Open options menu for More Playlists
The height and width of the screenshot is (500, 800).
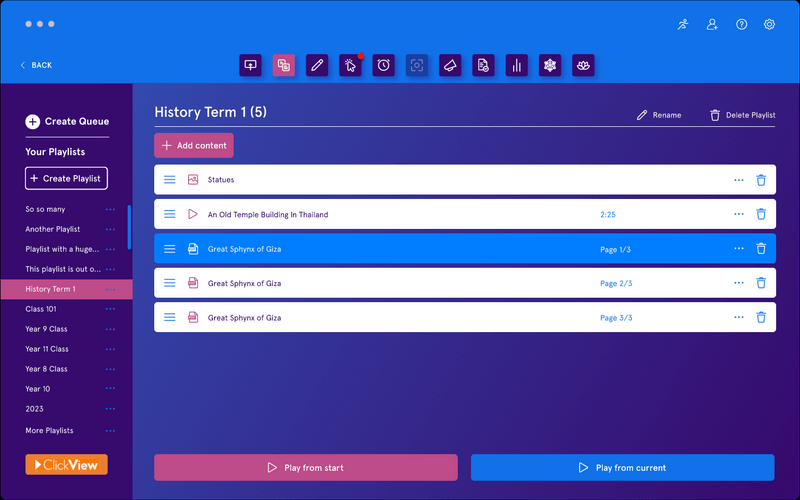click(110, 431)
